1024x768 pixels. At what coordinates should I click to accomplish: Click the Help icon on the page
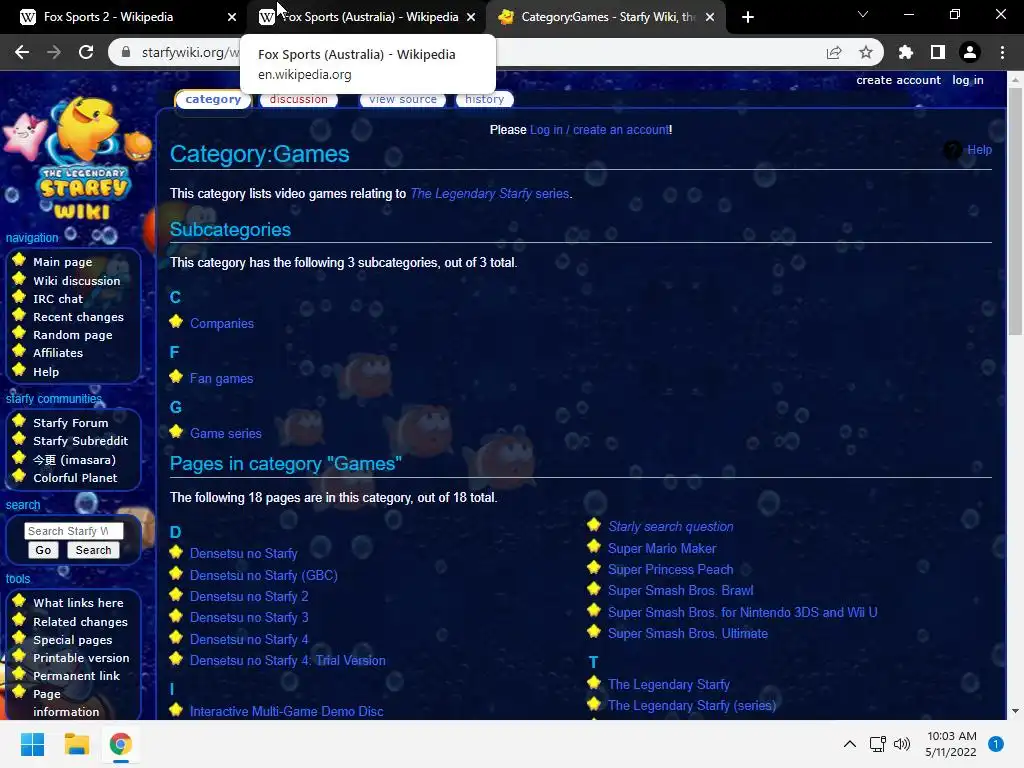tap(953, 150)
